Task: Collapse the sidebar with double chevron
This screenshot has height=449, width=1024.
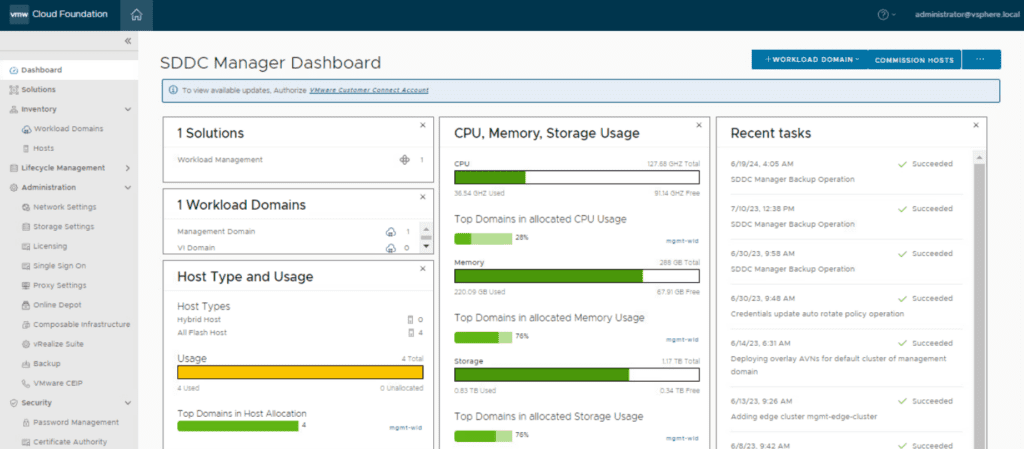Action: [x=128, y=41]
